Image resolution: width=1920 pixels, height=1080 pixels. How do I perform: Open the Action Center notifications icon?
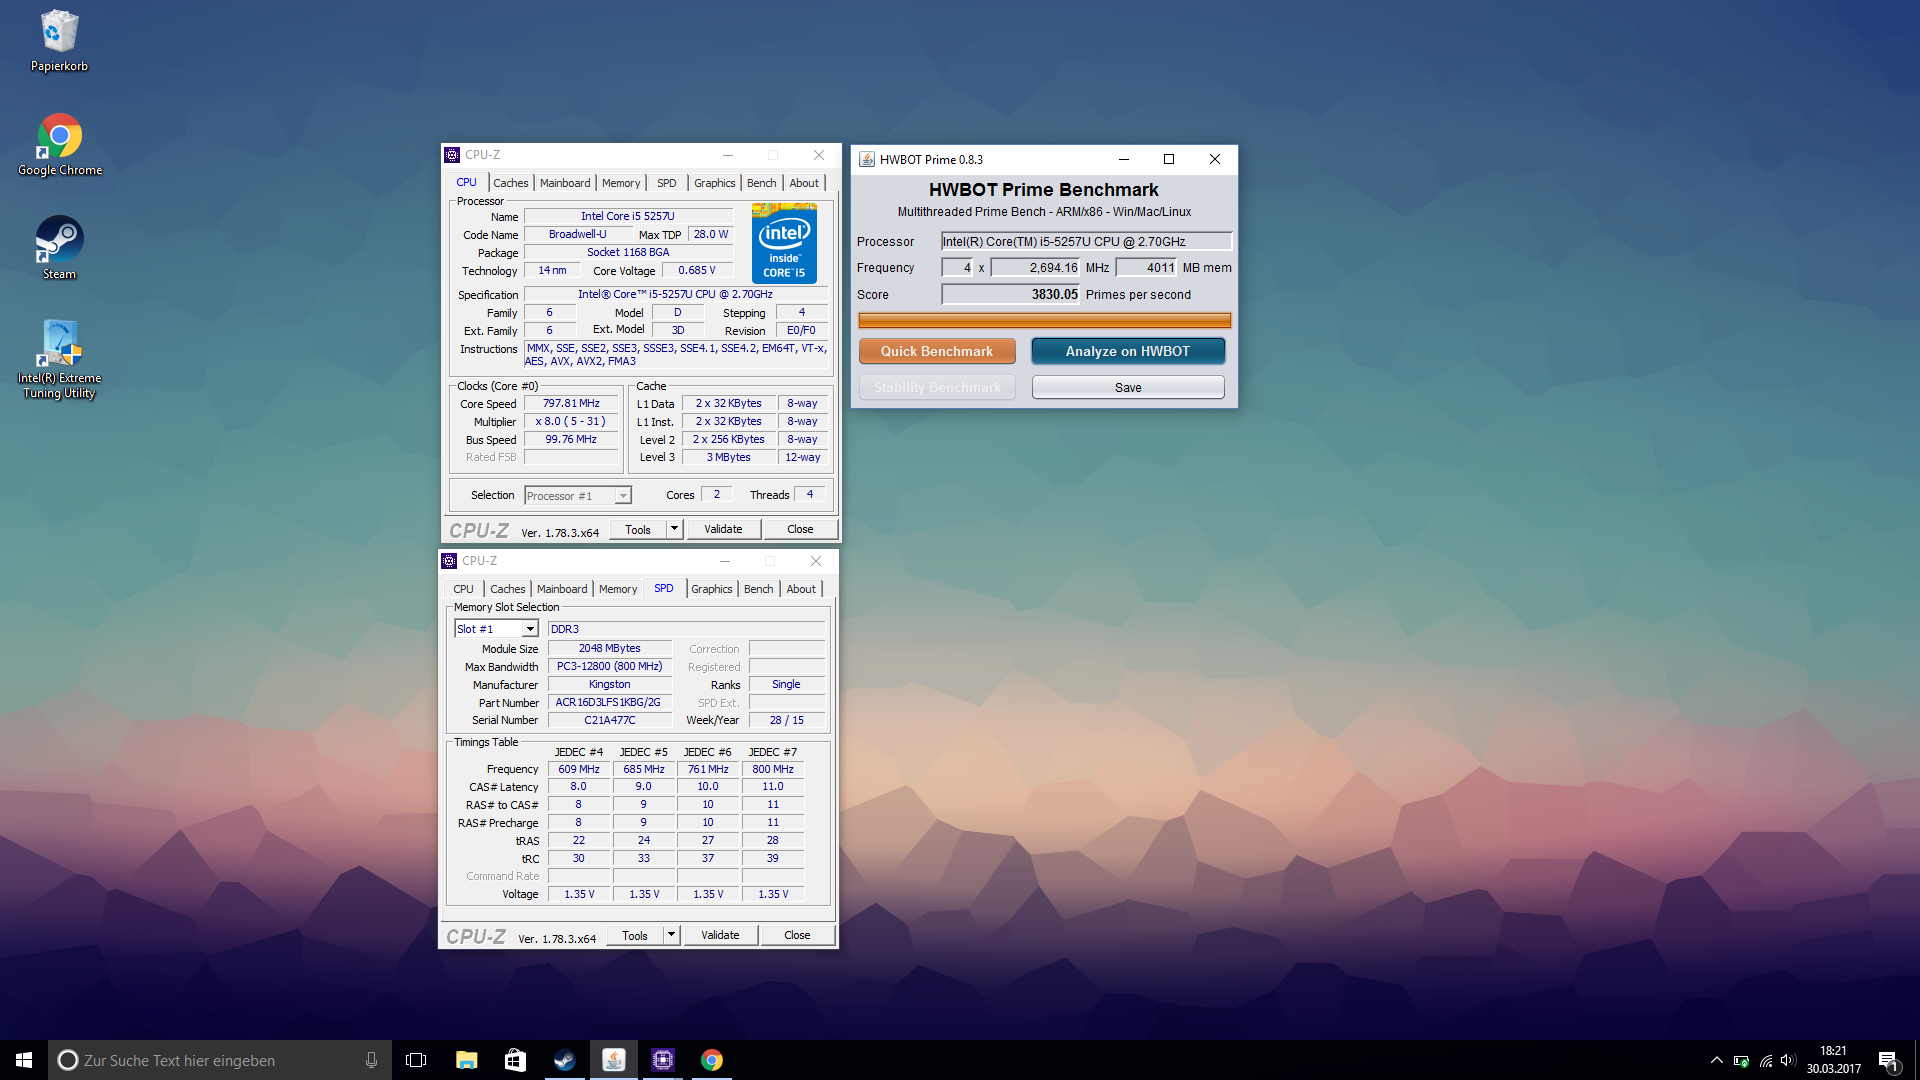[x=1888, y=1060]
